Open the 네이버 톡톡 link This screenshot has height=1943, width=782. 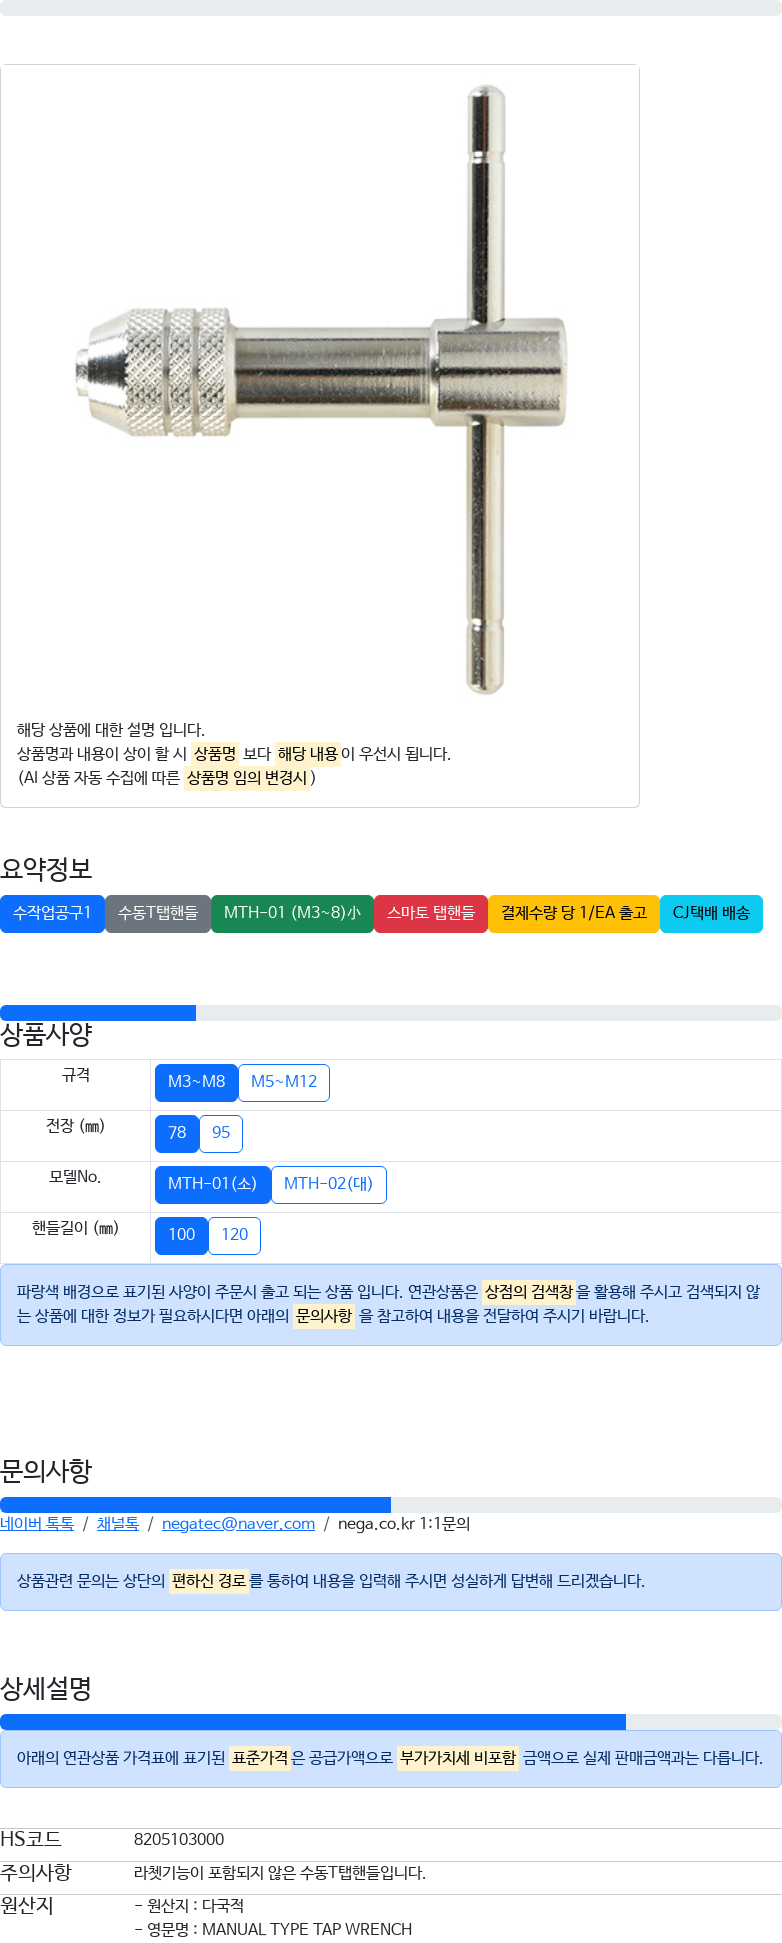[37, 1524]
